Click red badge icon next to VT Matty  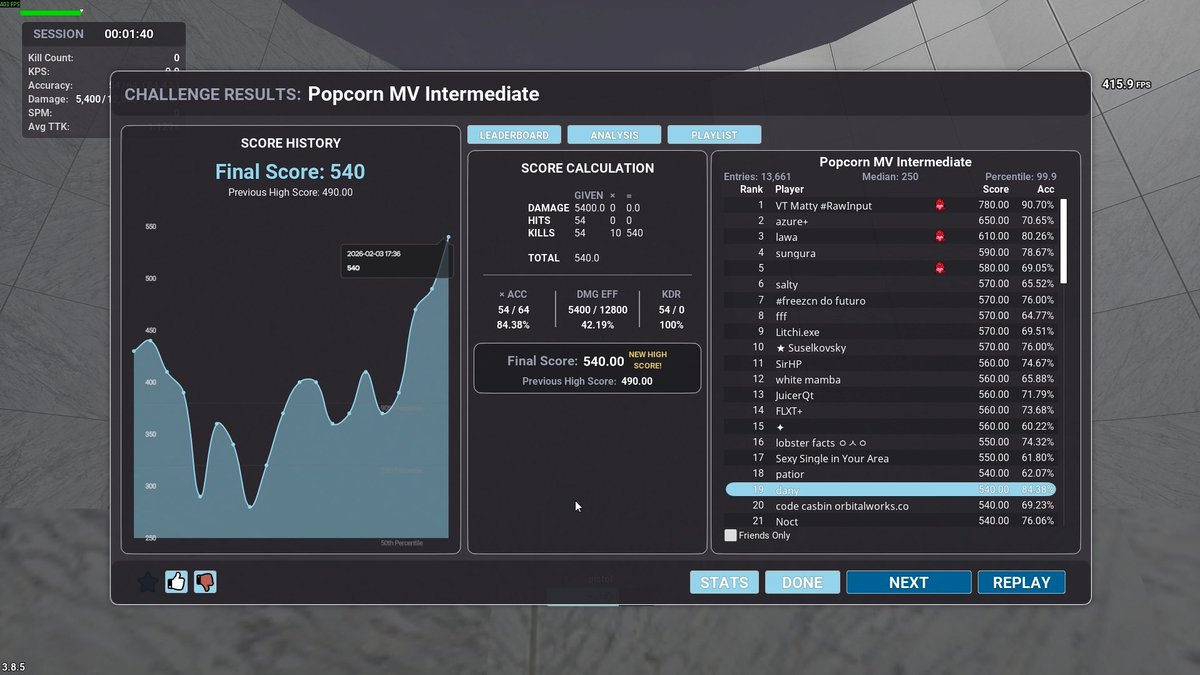click(940, 205)
